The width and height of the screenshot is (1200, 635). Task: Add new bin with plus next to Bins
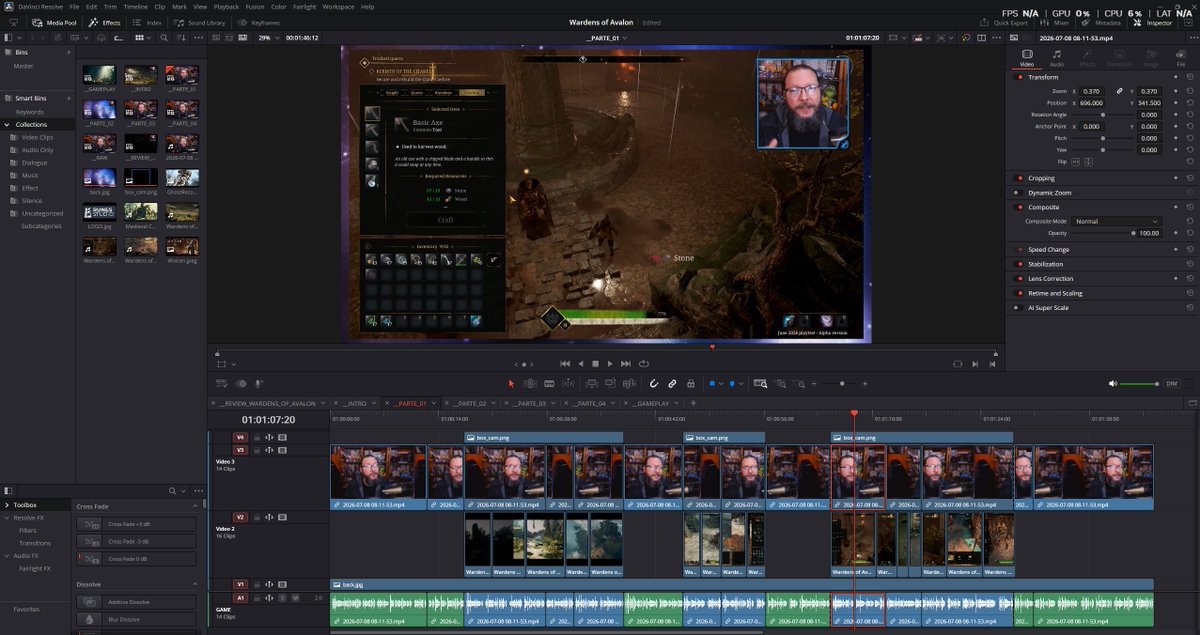coord(69,52)
